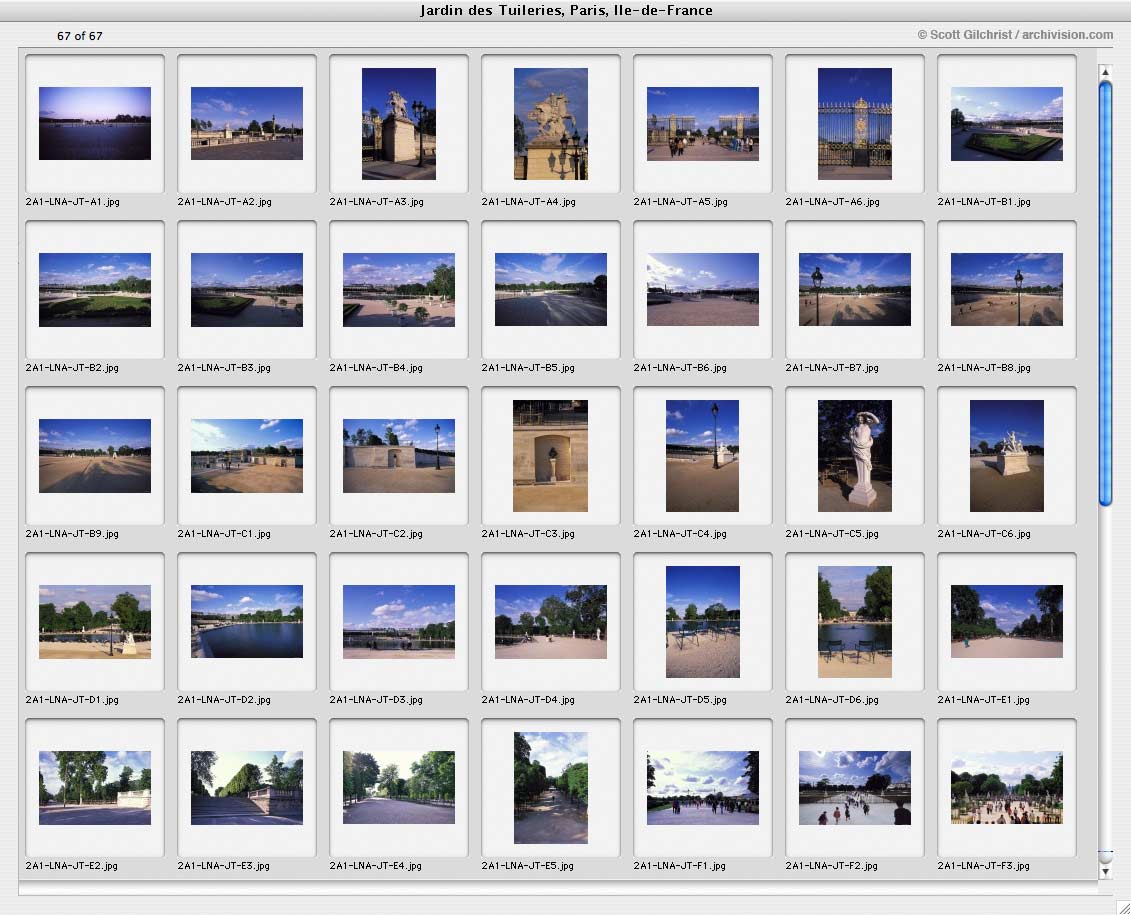1131x915 pixels.
Task: Click the file name label 2A1-LNA-JT-C3.jpg
Action: [x=528, y=534]
